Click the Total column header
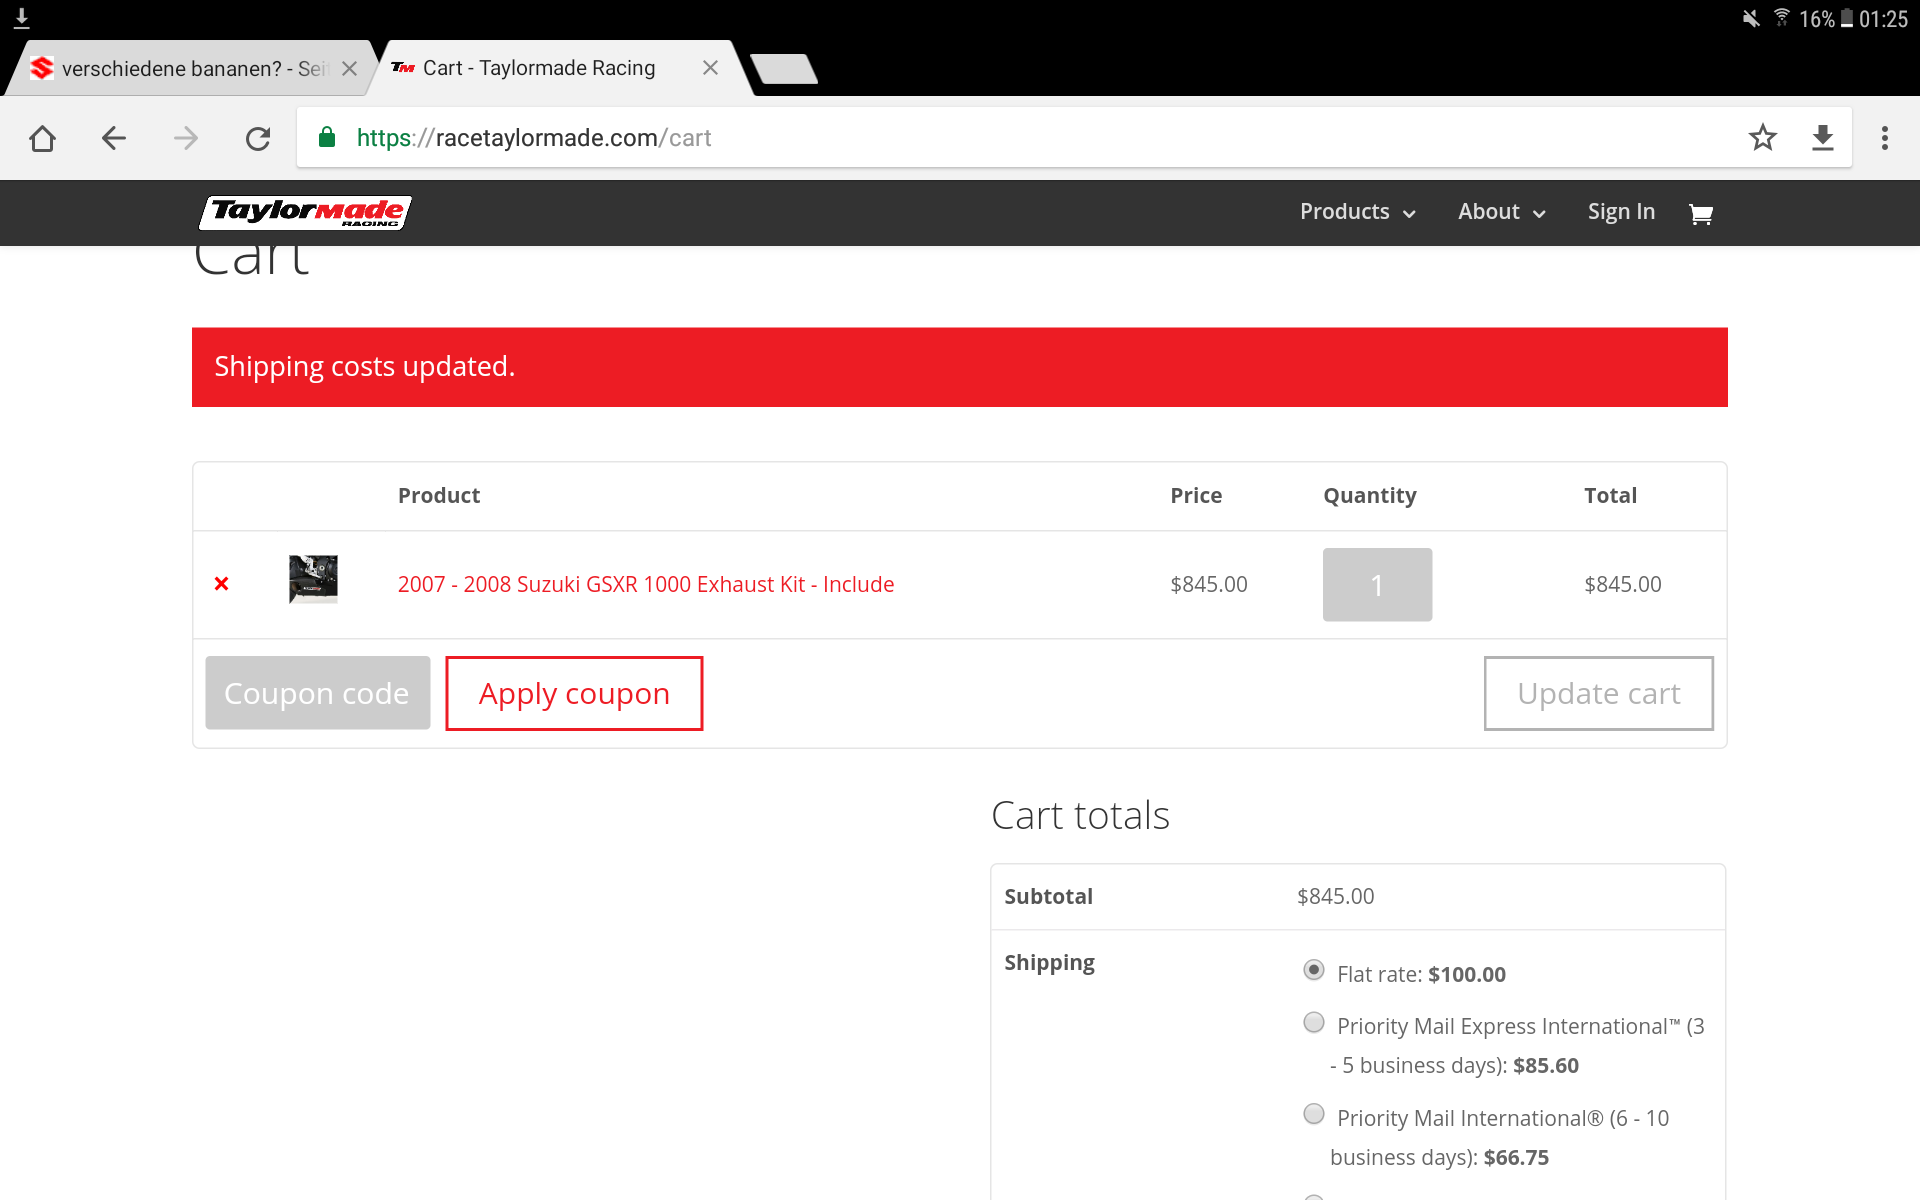The image size is (1920, 1200). (x=1610, y=495)
